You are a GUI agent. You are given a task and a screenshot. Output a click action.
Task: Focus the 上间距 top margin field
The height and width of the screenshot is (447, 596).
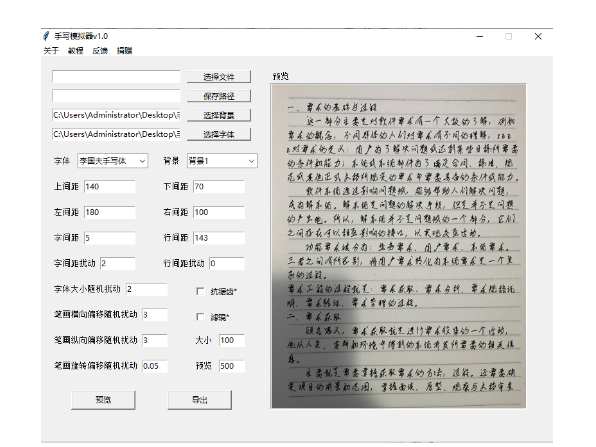(x=109, y=187)
